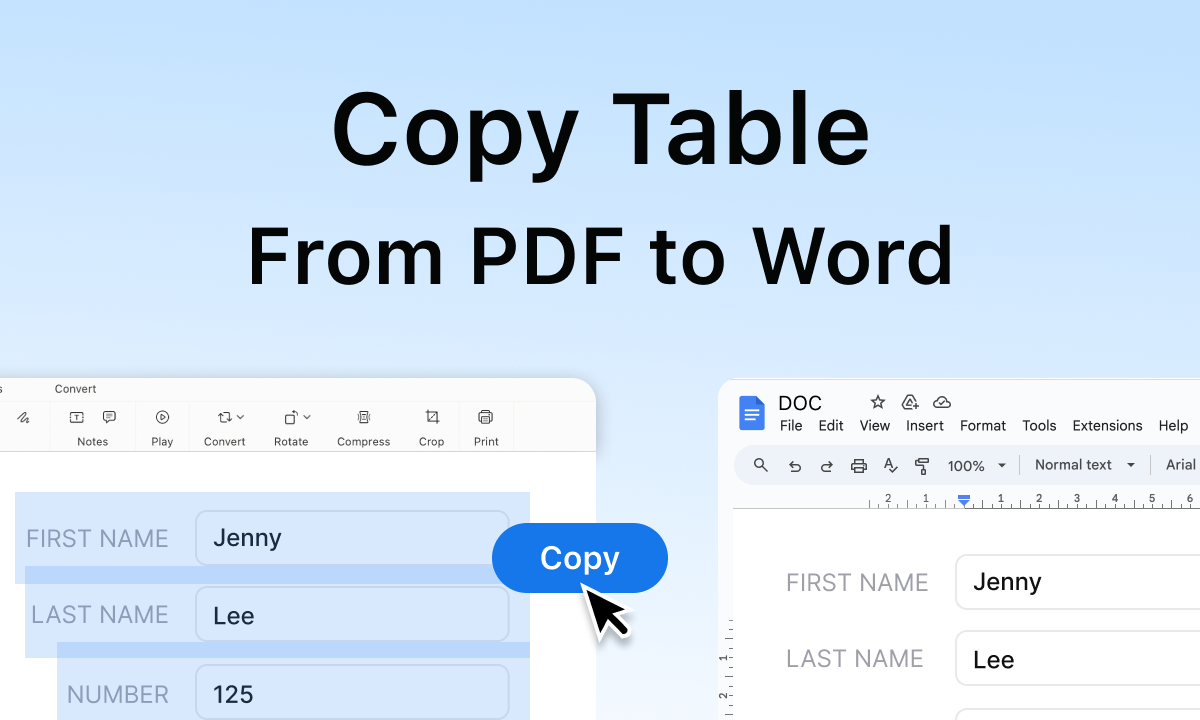Click the blue Copy button
1200x720 pixels.
click(580, 558)
